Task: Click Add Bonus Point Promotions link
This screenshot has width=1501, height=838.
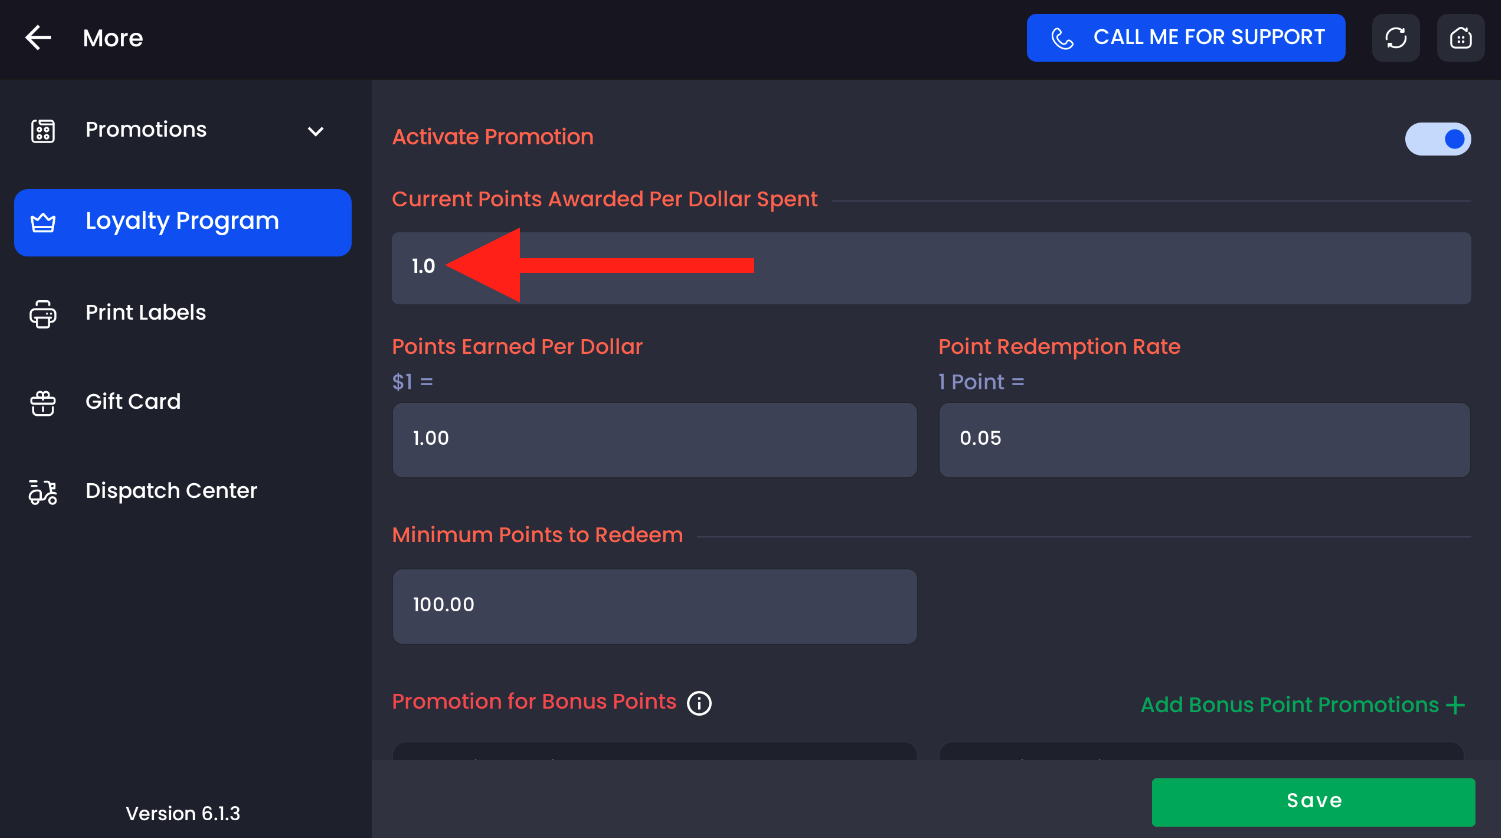Action: coord(1302,705)
